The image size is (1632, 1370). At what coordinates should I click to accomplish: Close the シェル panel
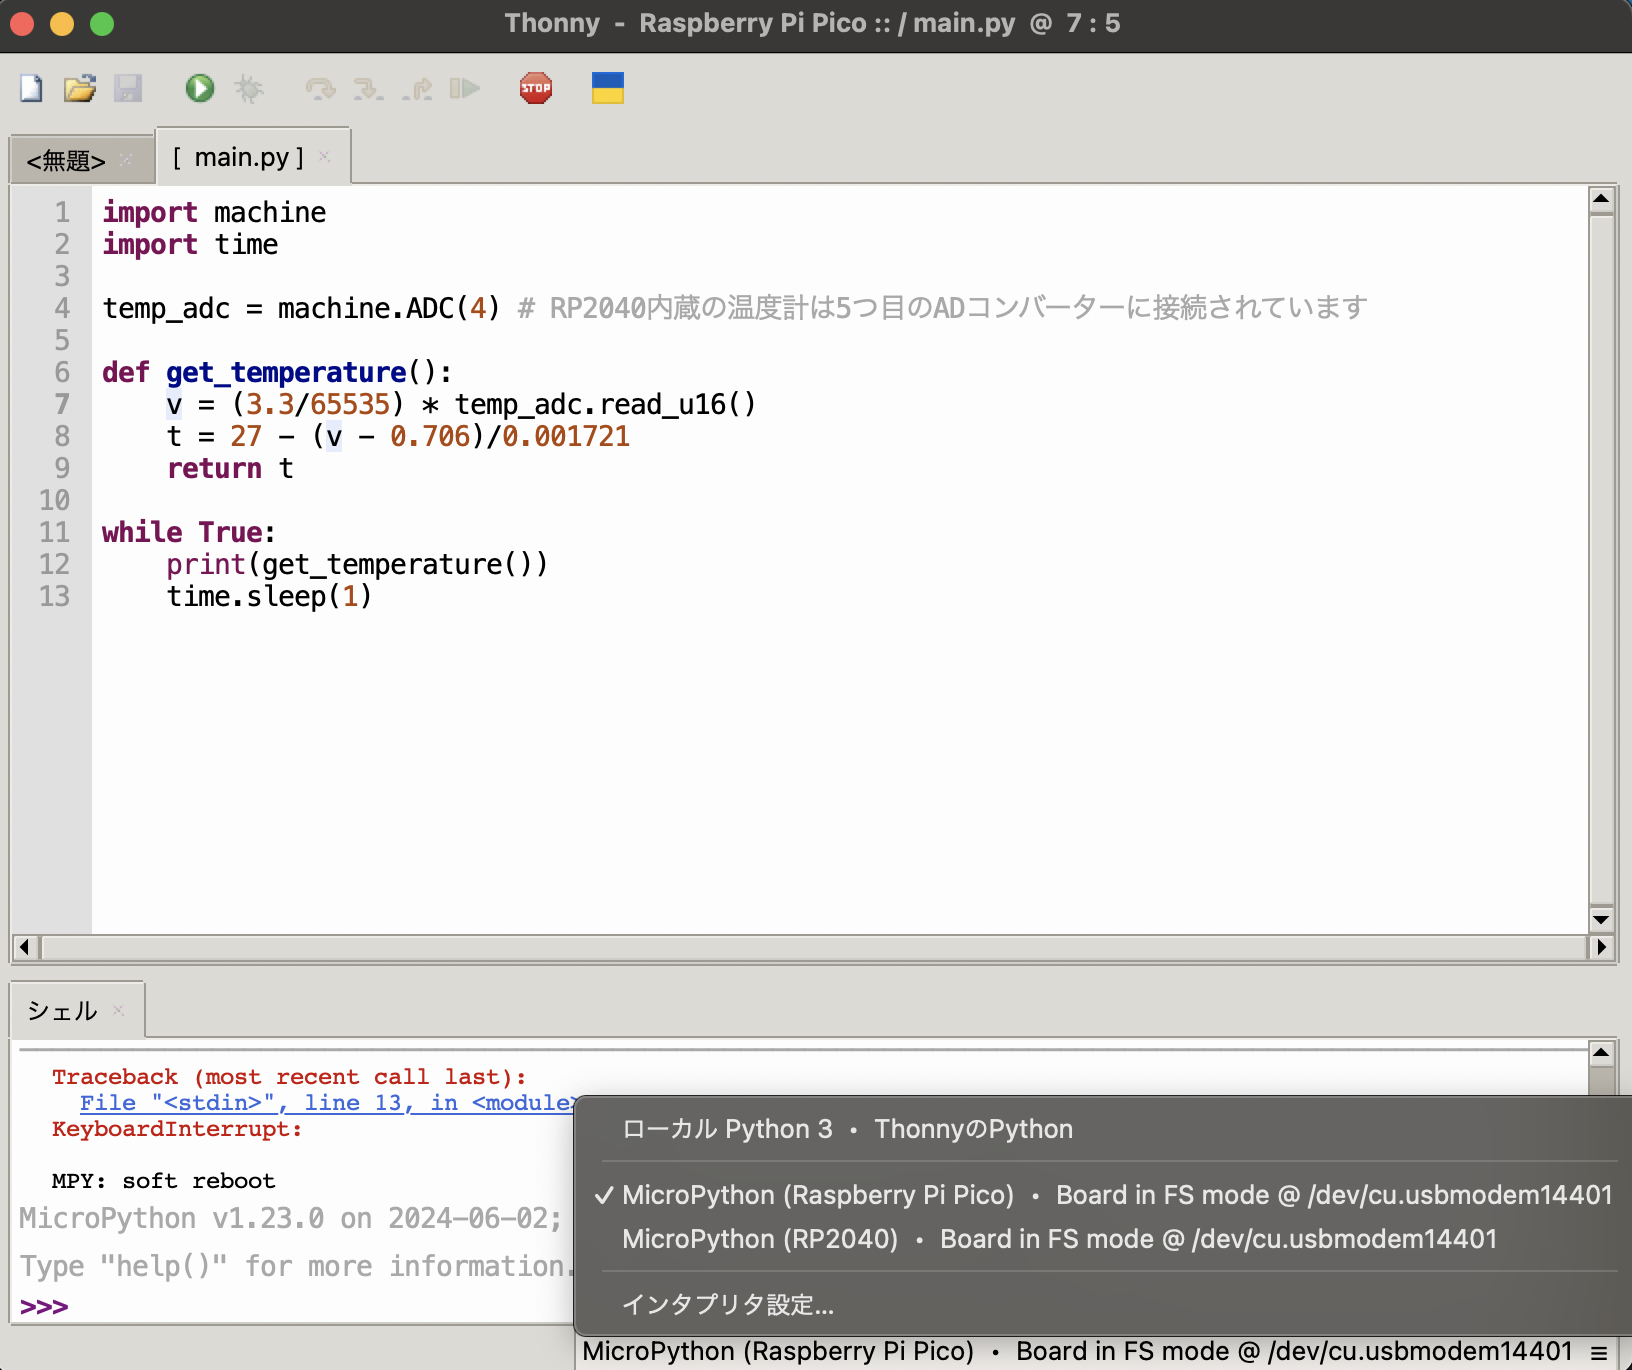pos(117,1009)
